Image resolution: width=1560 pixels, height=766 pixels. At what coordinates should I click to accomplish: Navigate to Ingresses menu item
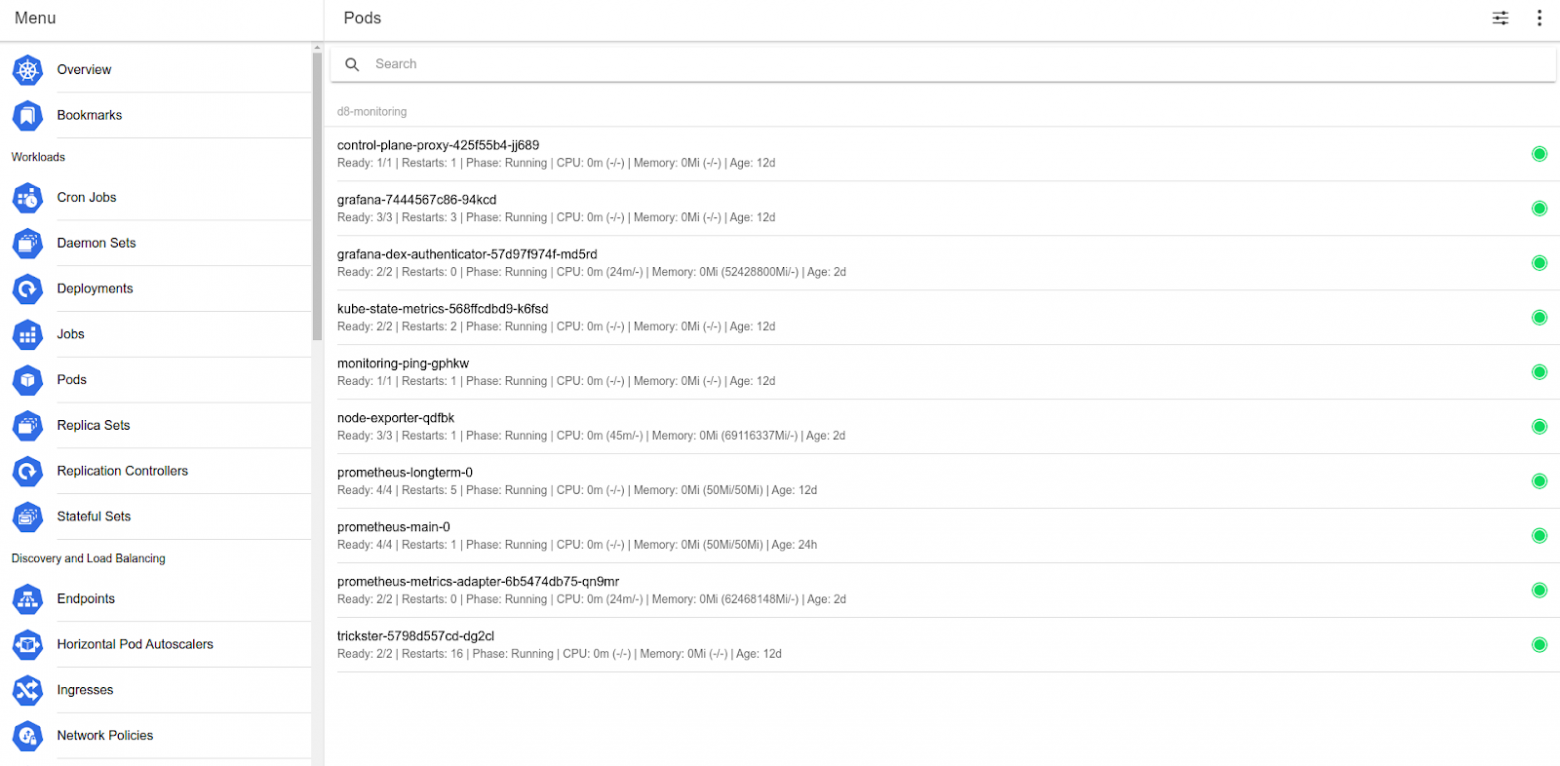(x=85, y=690)
